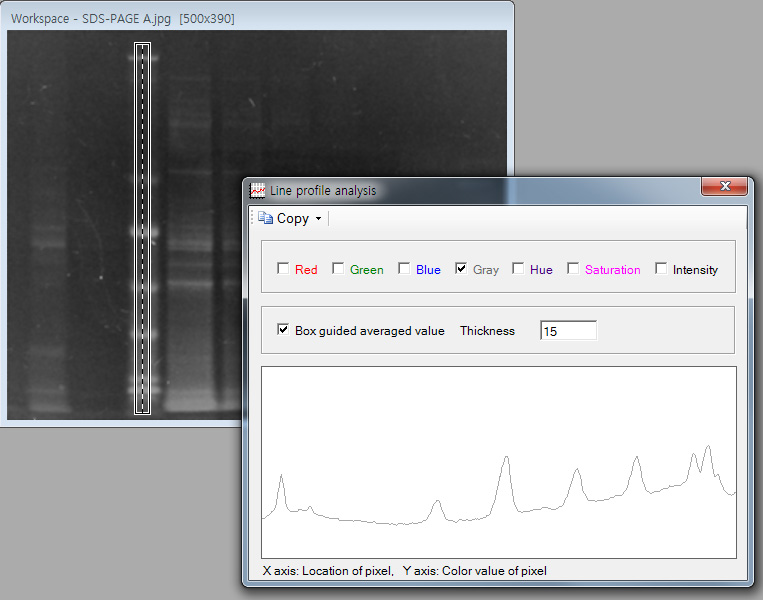This screenshot has height=600, width=763.
Task: Click the Copy icon in the toolbar
Action: tap(265, 218)
